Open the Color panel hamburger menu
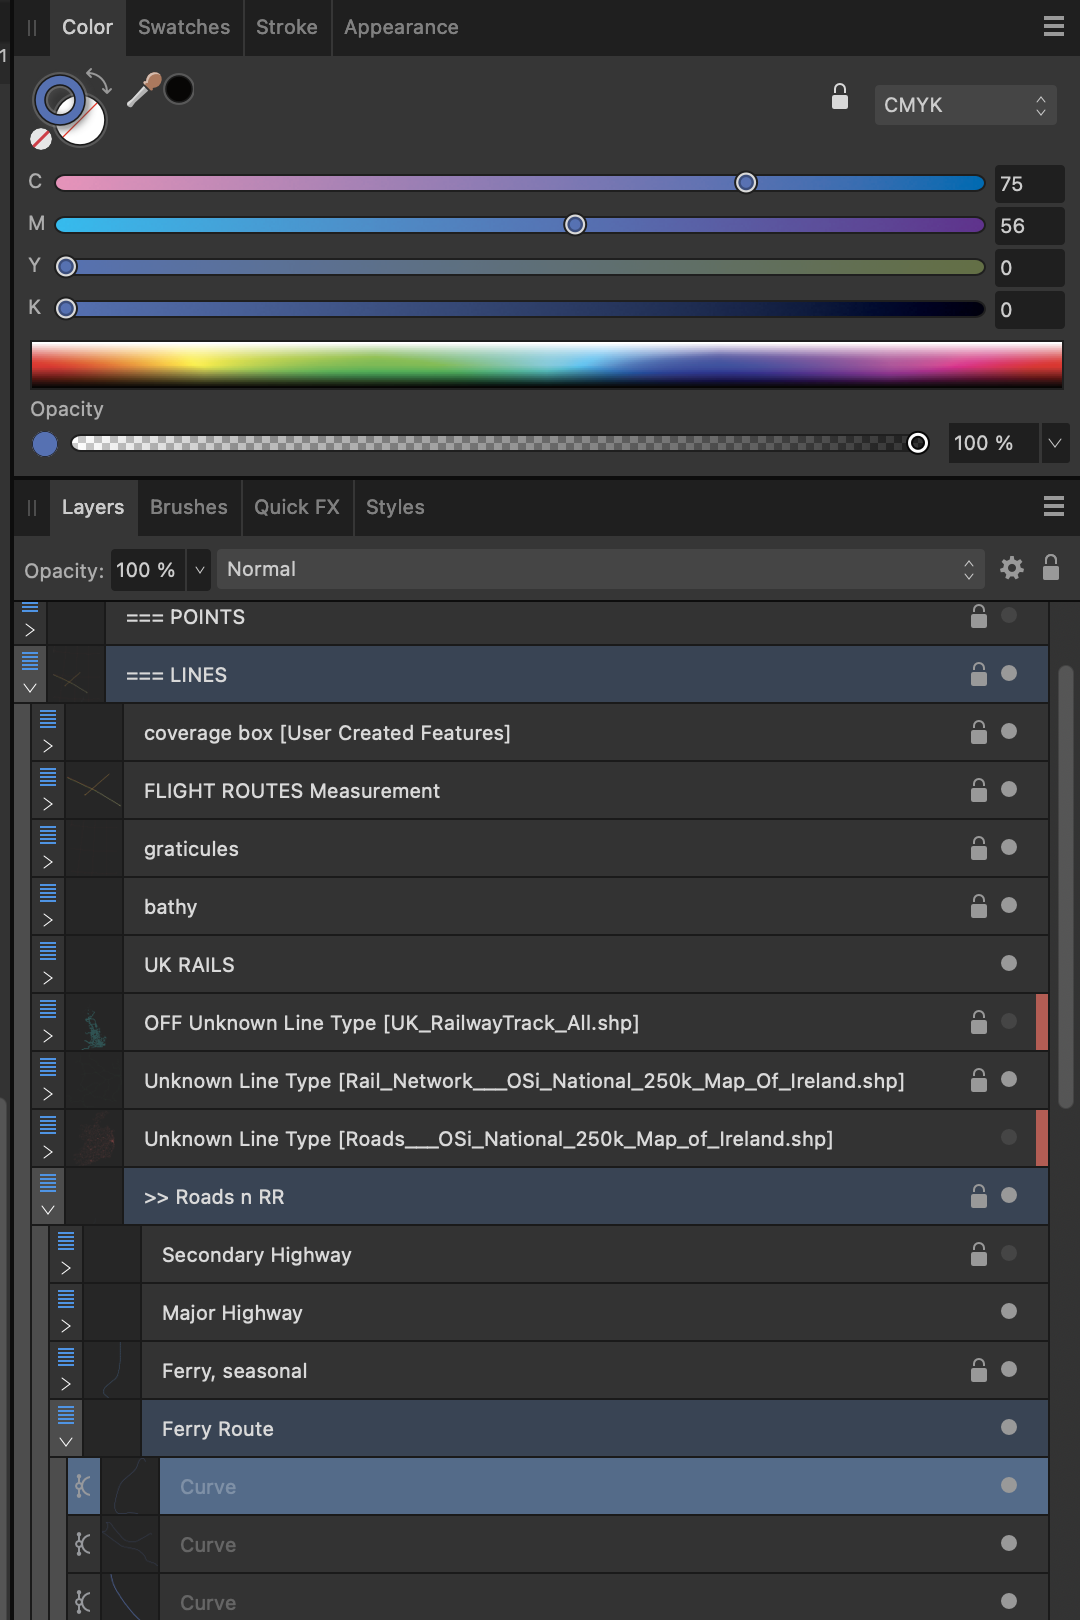Image resolution: width=1080 pixels, height=1620 pixels. tap(1053, 27)
